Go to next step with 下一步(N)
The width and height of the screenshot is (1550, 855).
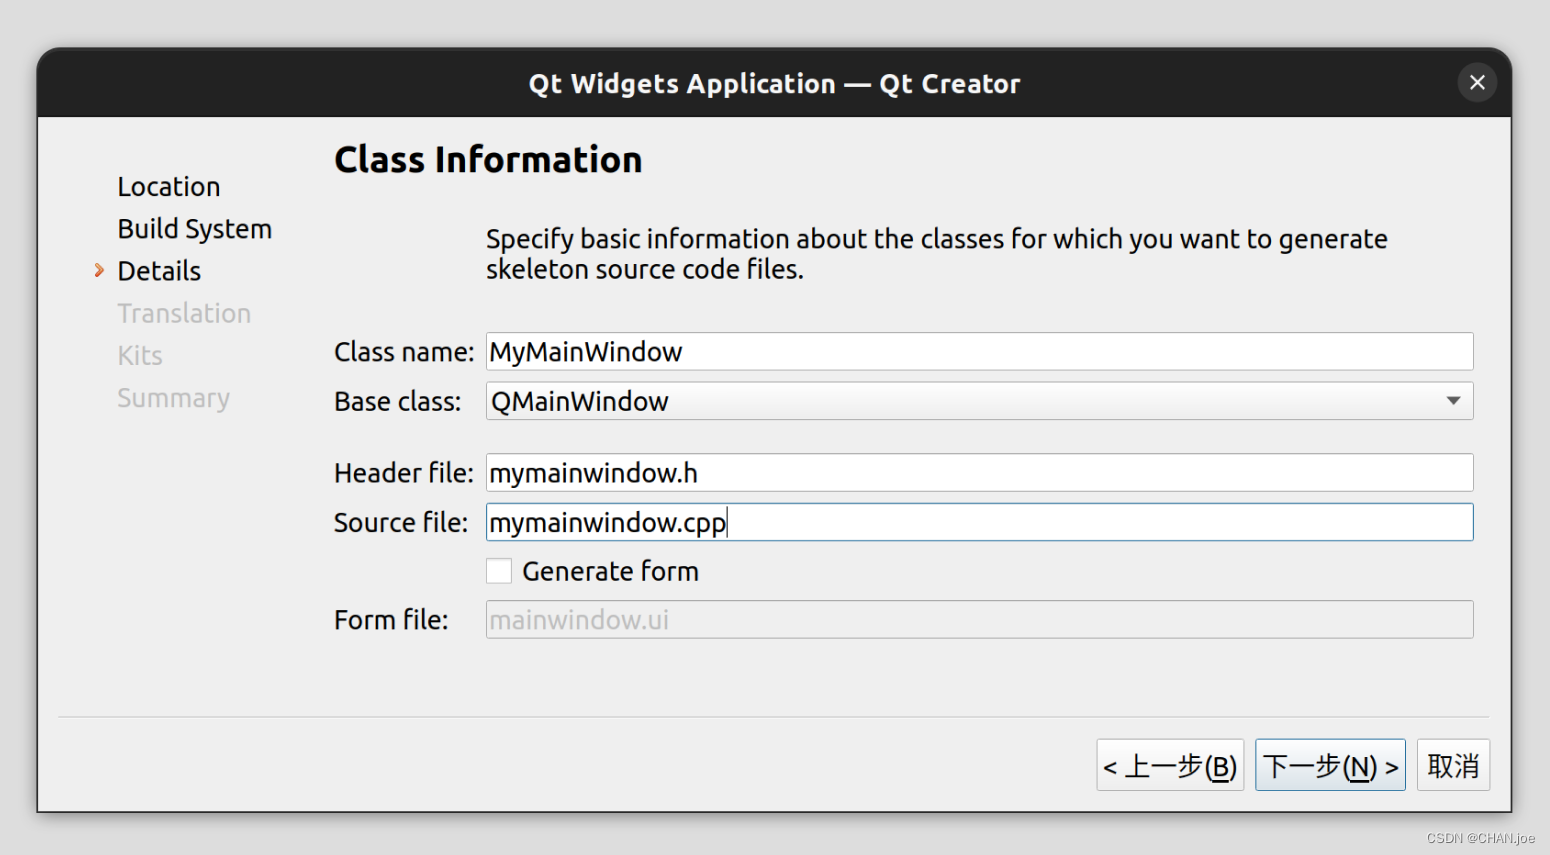pyautogui.click(x=1330, y=766)
